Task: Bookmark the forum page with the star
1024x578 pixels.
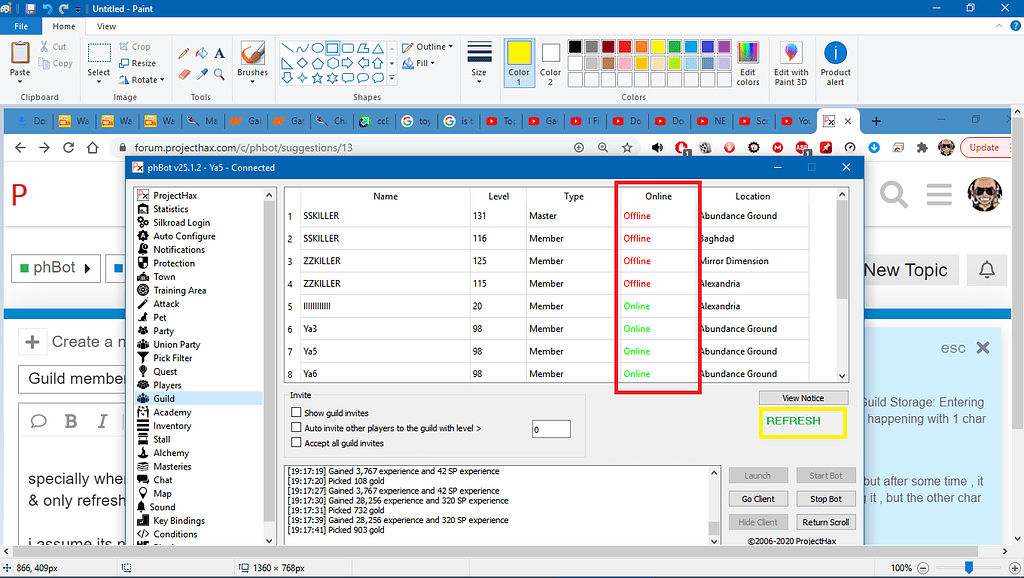Action: pyautogui.click(x=627, y=148)
